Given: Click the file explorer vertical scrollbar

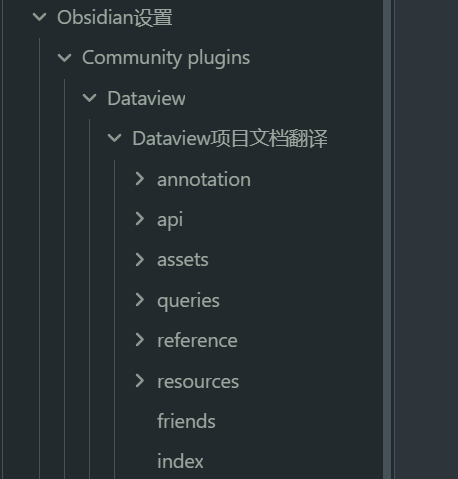Looking at the screenshot, I should [x=387, y=239].
